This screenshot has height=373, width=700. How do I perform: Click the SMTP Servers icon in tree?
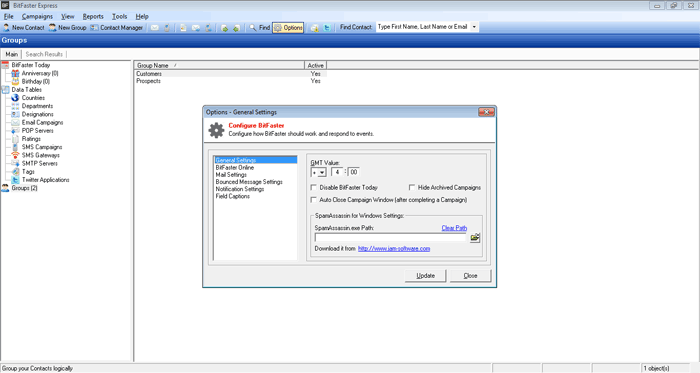[x=15, y=163]
